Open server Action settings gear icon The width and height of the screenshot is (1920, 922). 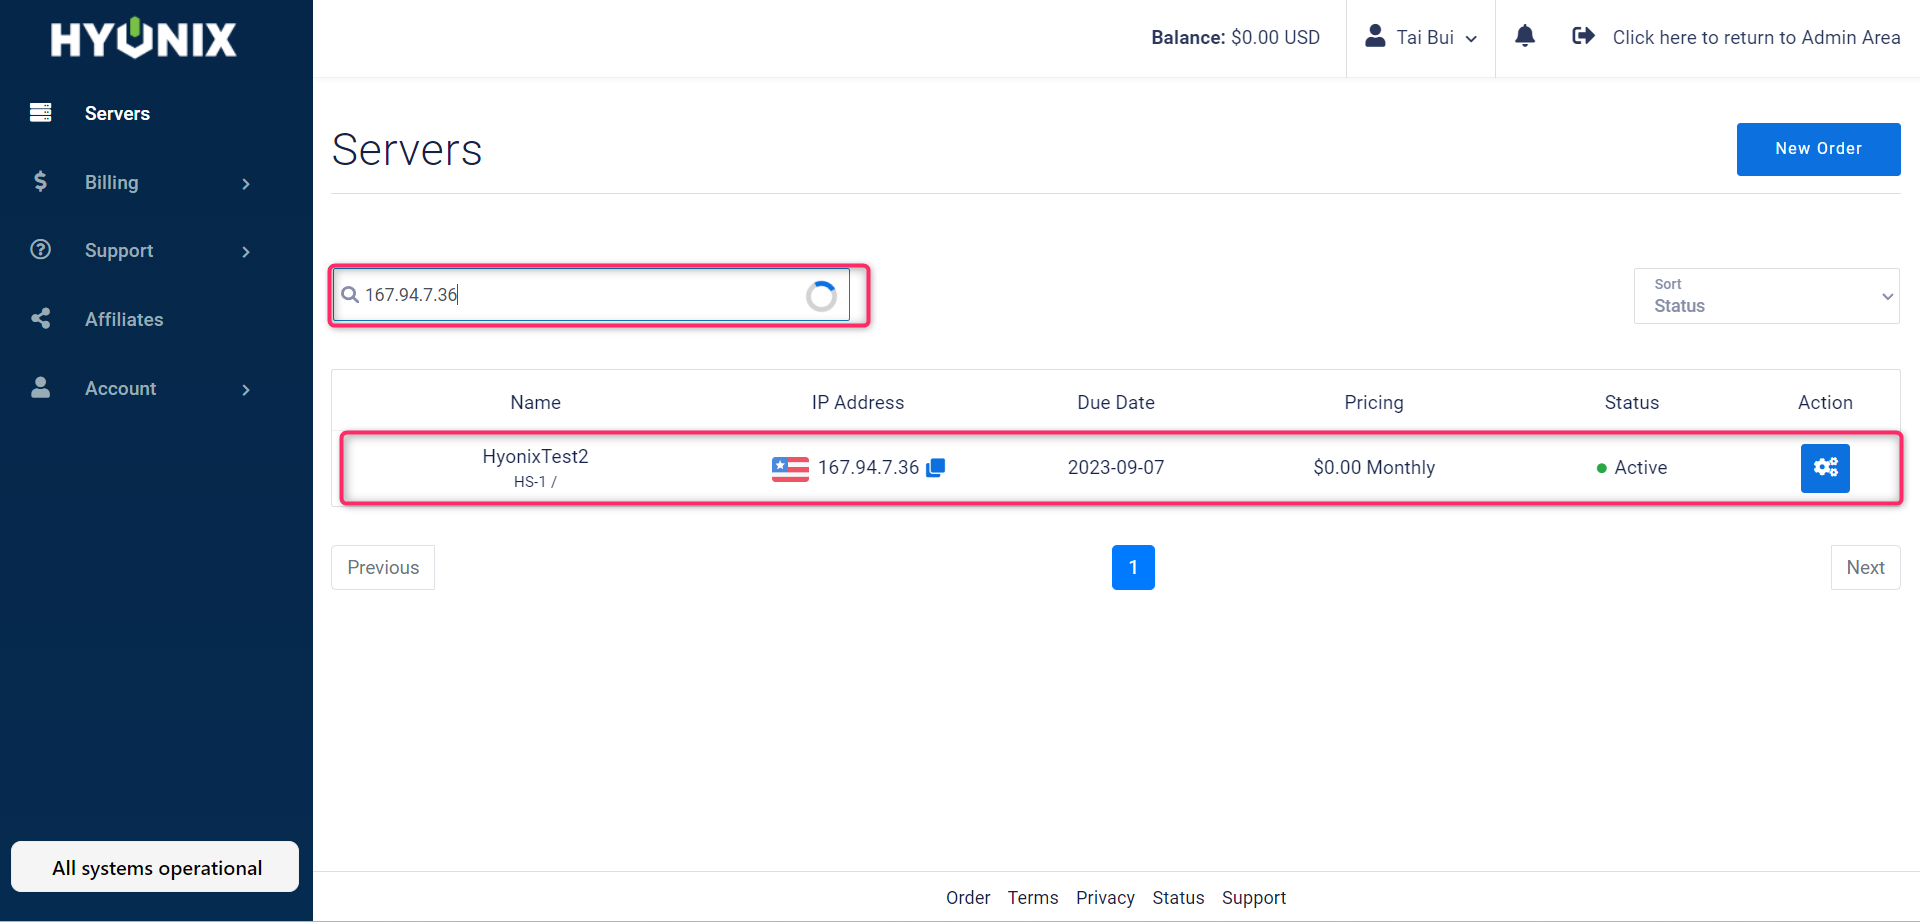coord(1825,467)
